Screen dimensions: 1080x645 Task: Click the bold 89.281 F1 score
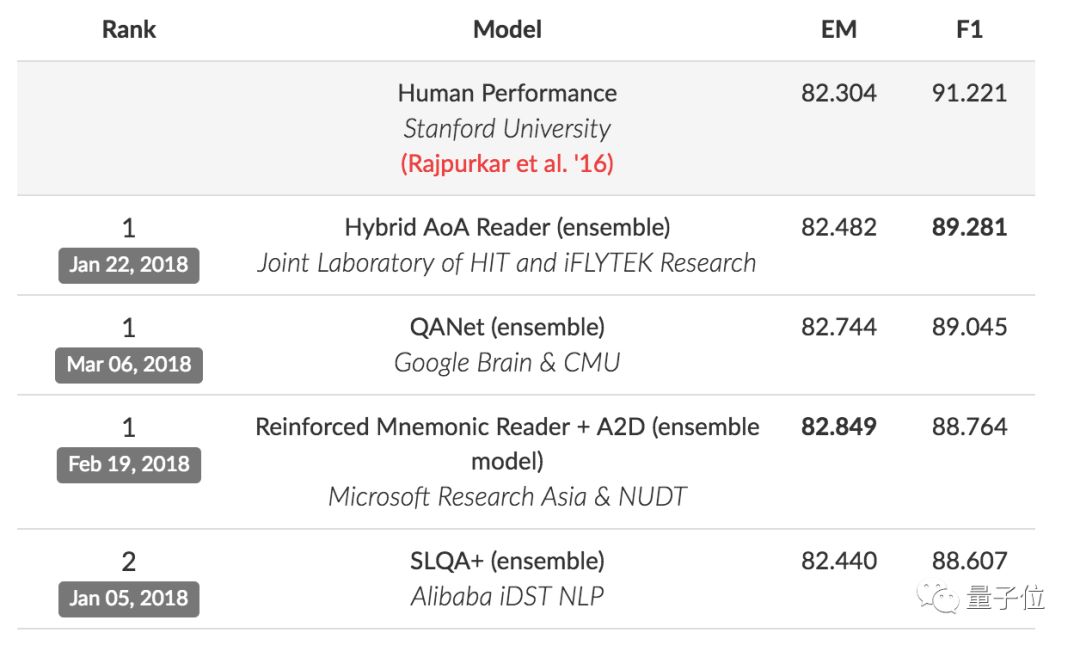click(x=969, y=227)
